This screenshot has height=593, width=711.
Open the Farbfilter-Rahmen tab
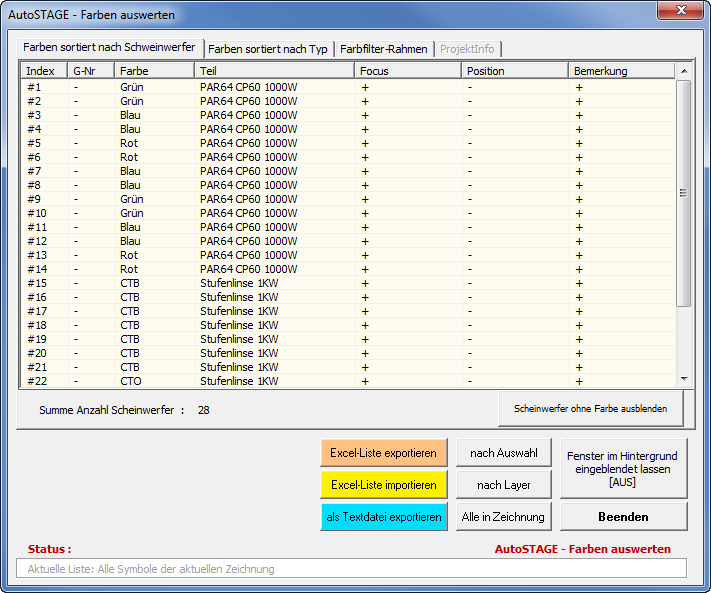(383, 49)
